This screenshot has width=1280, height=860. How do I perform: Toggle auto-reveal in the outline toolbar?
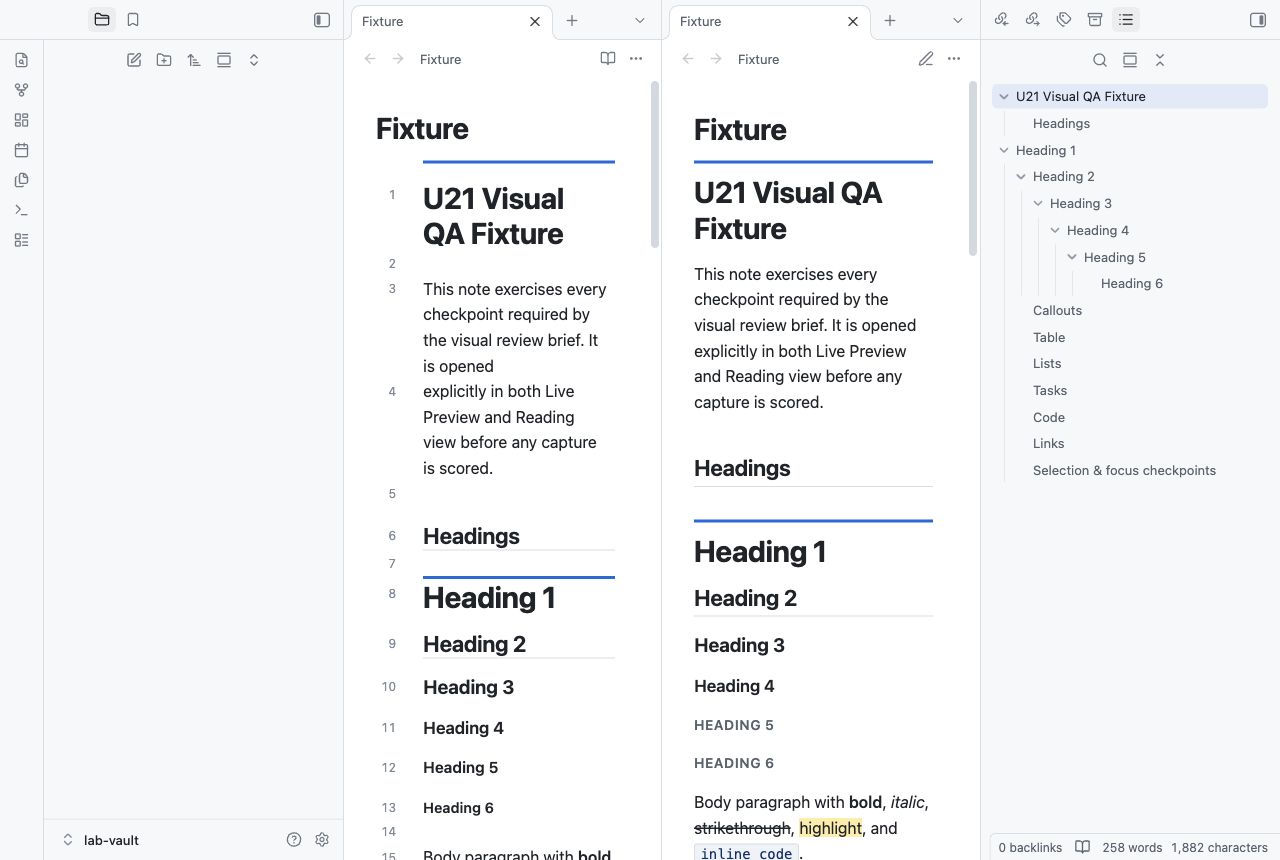[1130, 60]
